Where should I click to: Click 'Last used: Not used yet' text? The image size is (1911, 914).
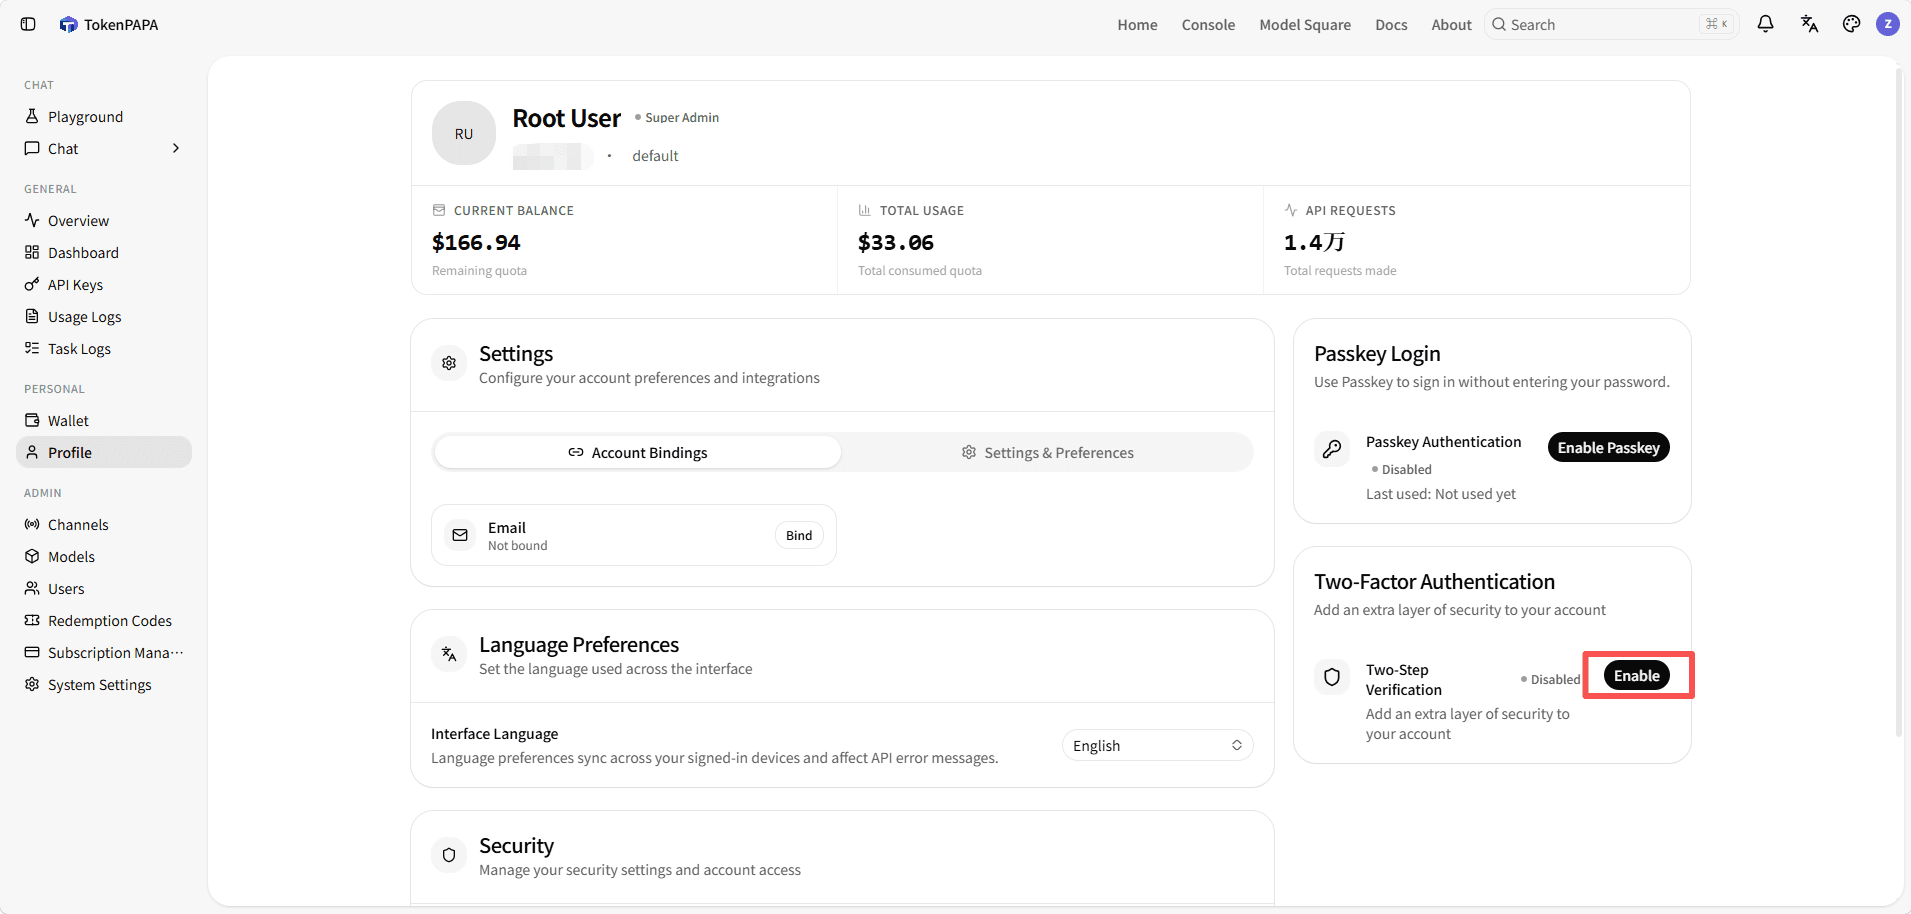[x=1441, y=493]
